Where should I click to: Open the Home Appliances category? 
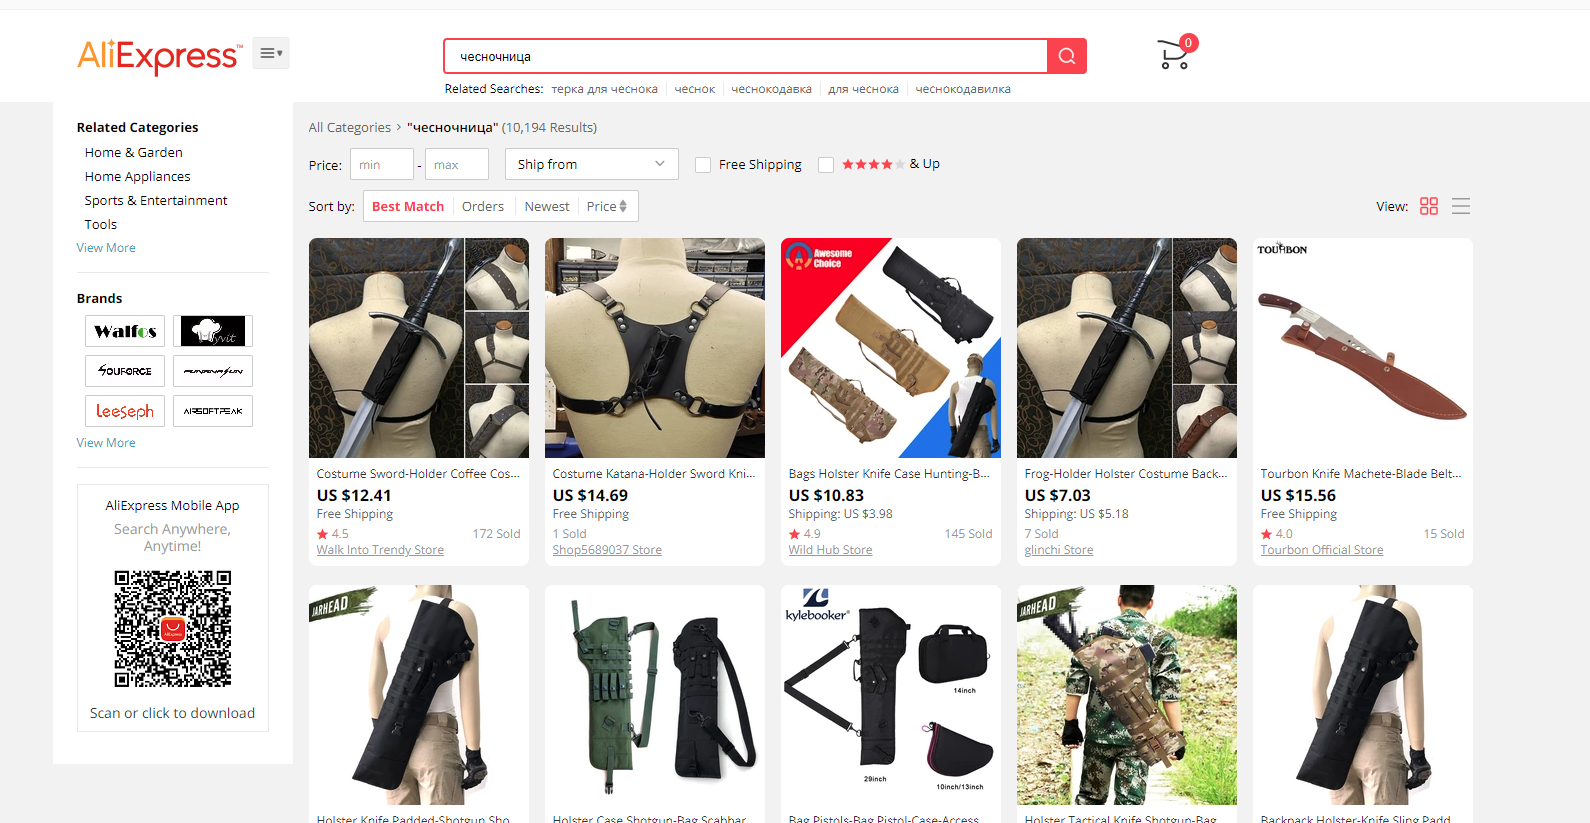(138, 176)
